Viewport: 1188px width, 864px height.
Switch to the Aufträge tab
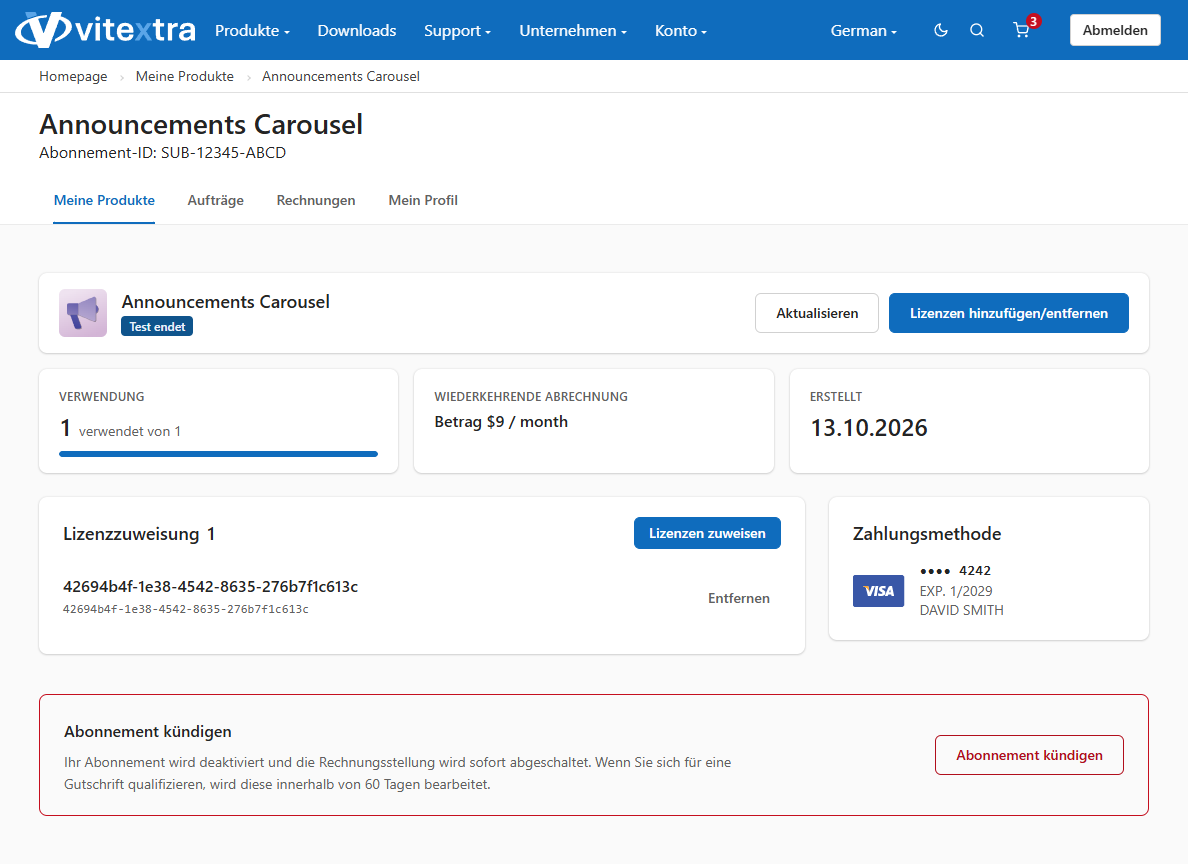click(216, 200)
